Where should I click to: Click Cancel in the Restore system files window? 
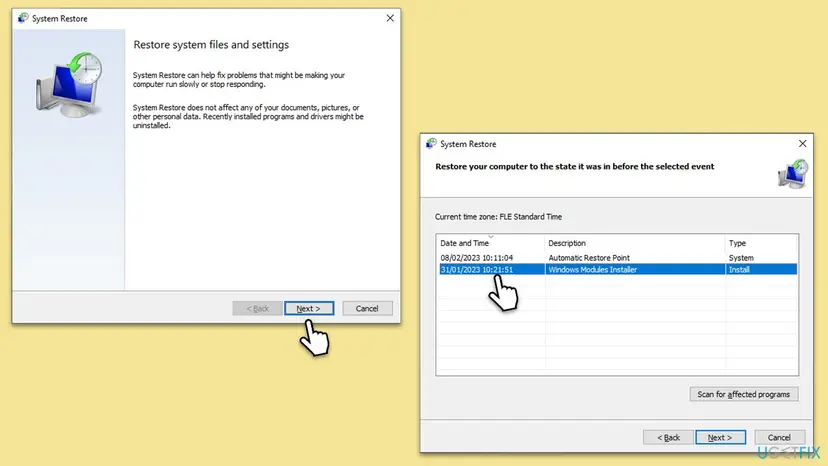pyautogui.click(x=367, y=309)
